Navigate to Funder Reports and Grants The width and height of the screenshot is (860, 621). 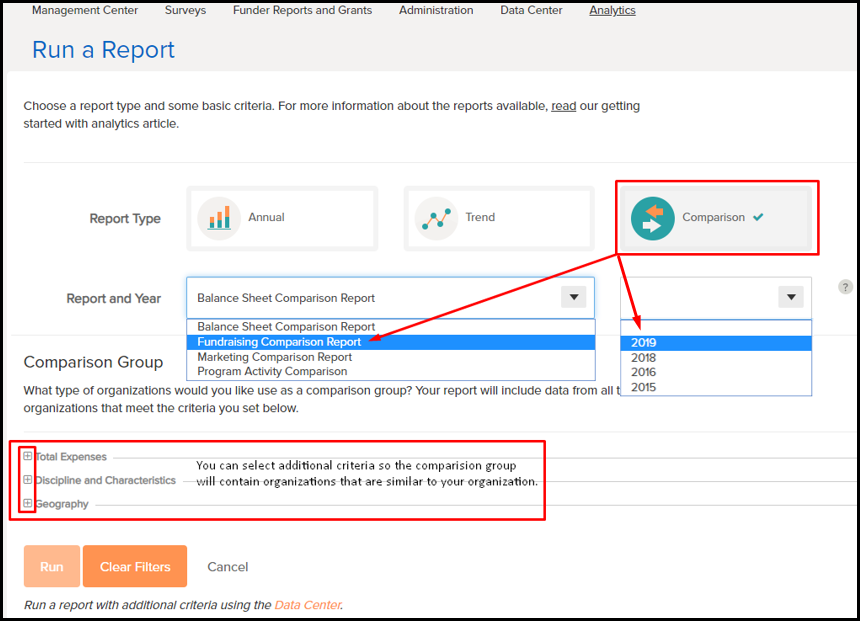coord(302,10)
